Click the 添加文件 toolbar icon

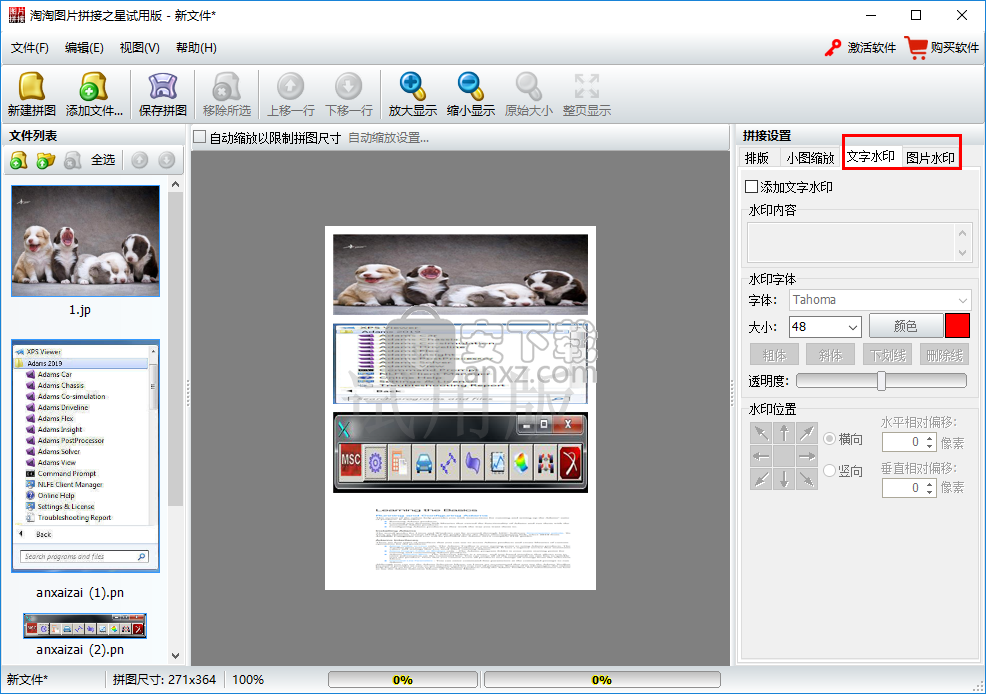click(x=94, y=86)
